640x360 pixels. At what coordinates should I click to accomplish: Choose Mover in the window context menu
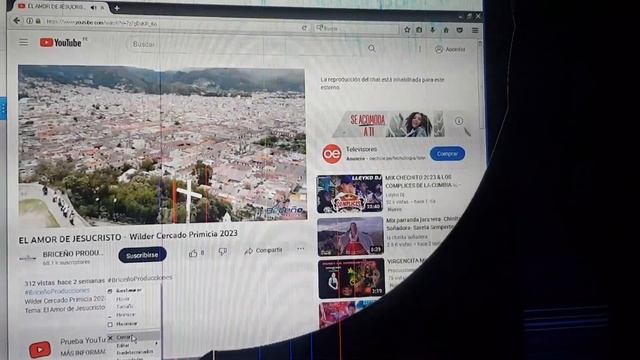(x=122, y=299)
